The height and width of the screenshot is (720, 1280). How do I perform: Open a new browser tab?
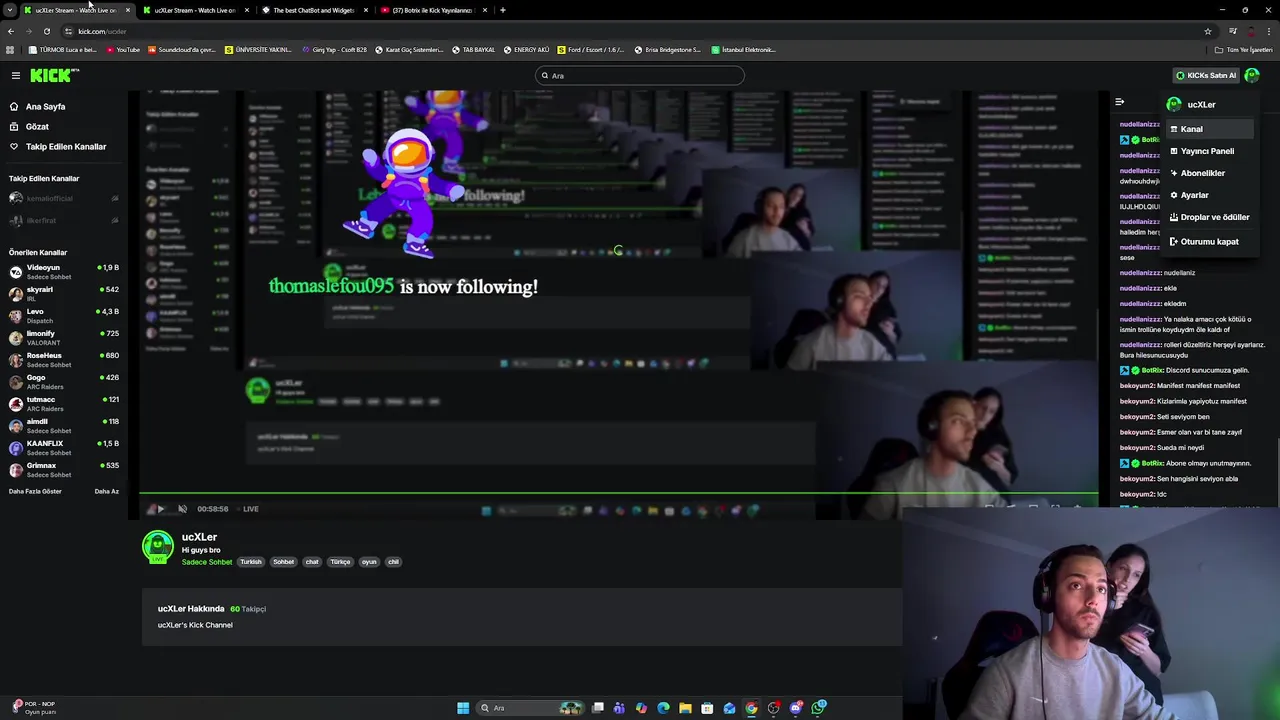[x=503, y=10]
